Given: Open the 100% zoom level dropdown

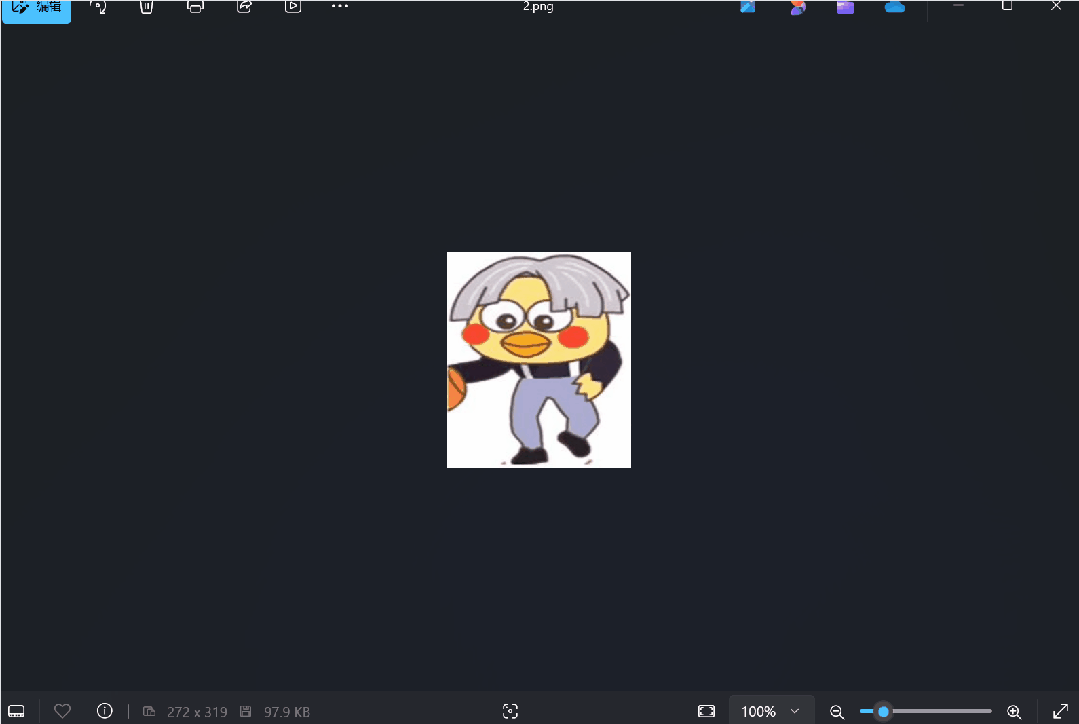Looking at the screenshot, I should 771,711.
